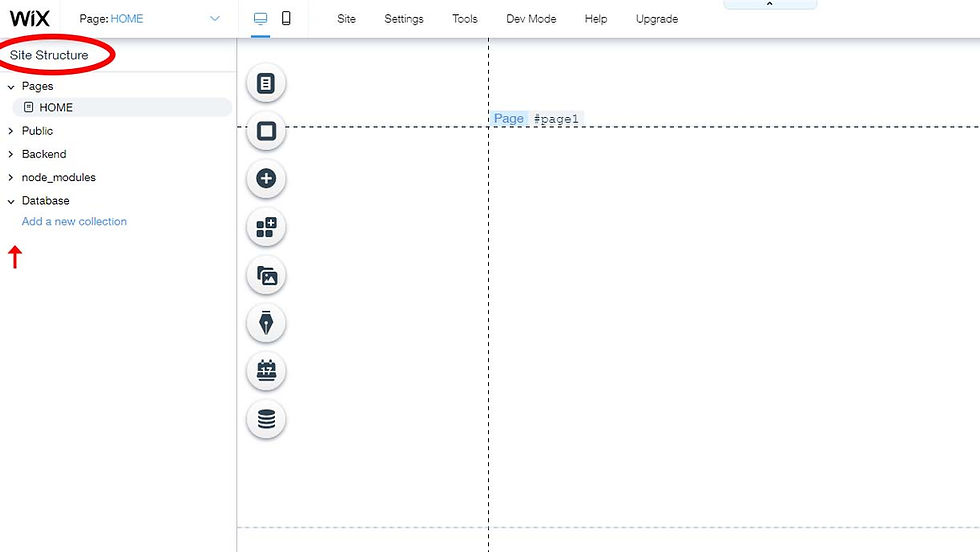Open the Background panel button

coord(266,131)
